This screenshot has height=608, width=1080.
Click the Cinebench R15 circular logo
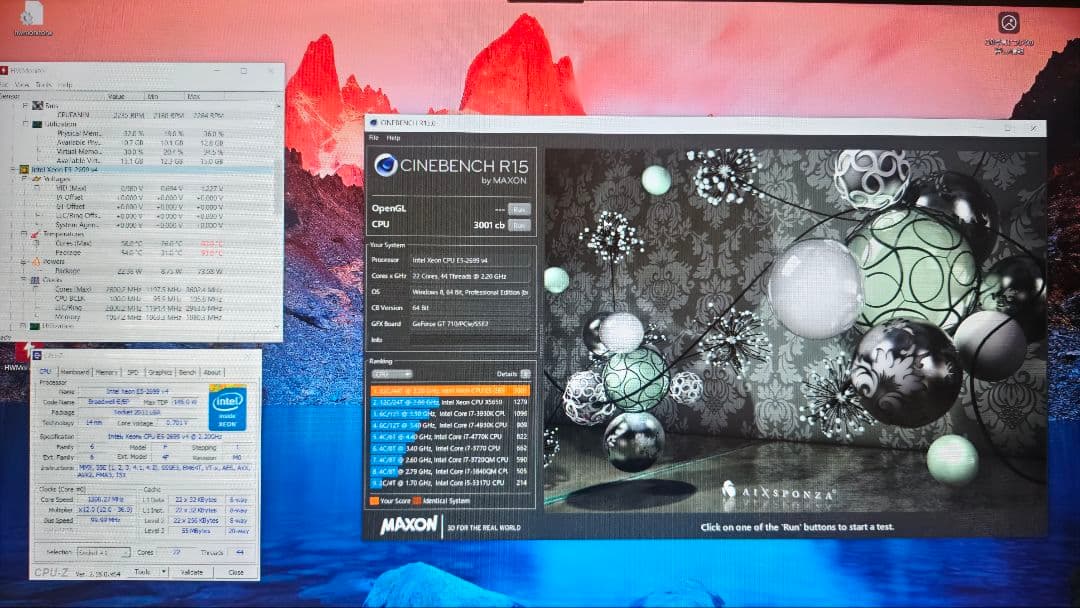click(x=386, y=167)
